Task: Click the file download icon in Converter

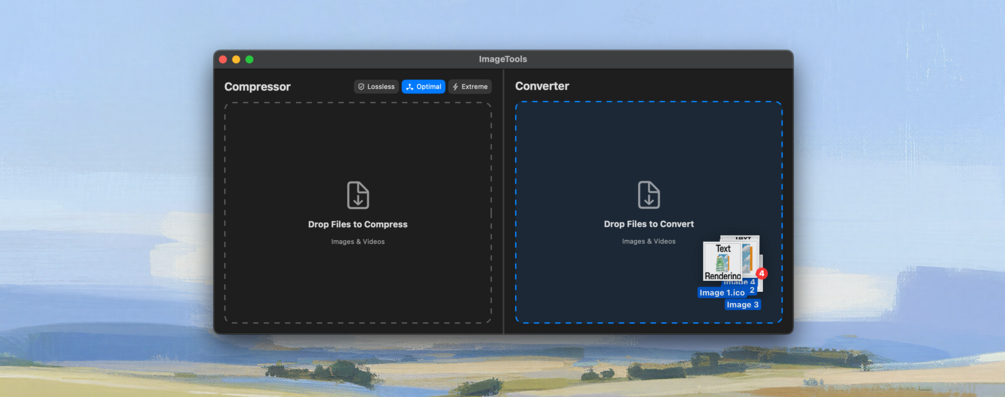Action: [649, 195]
